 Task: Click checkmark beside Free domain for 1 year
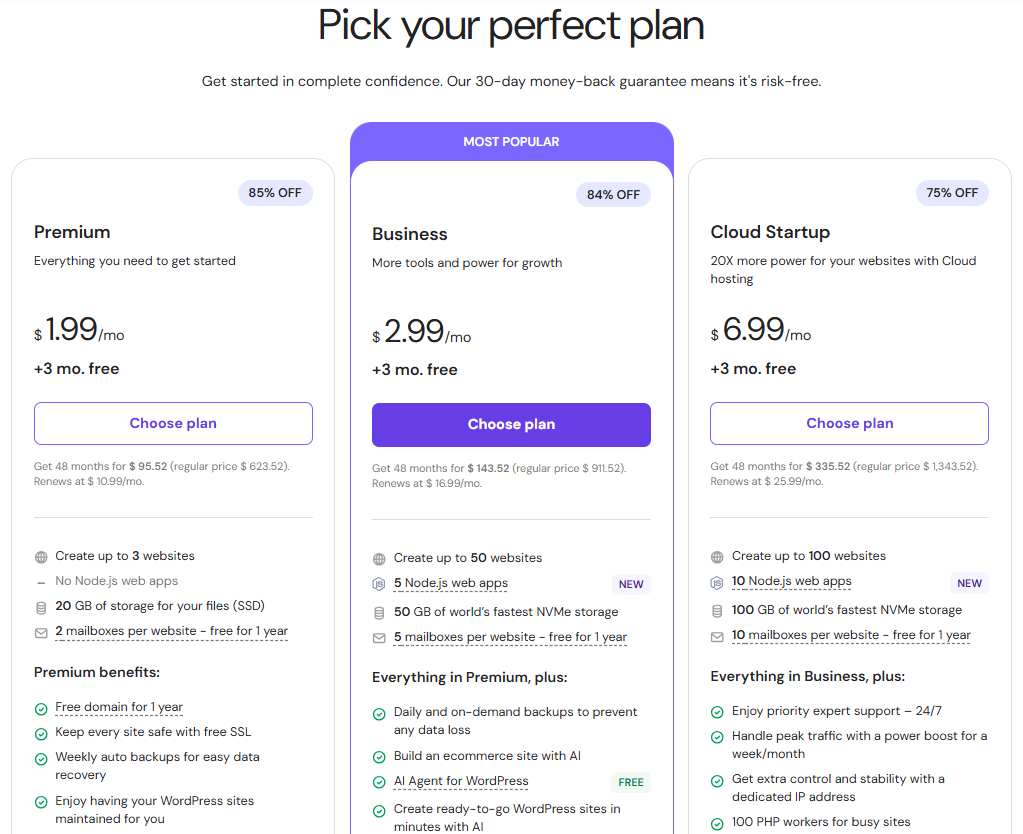(x=41, y=709)
